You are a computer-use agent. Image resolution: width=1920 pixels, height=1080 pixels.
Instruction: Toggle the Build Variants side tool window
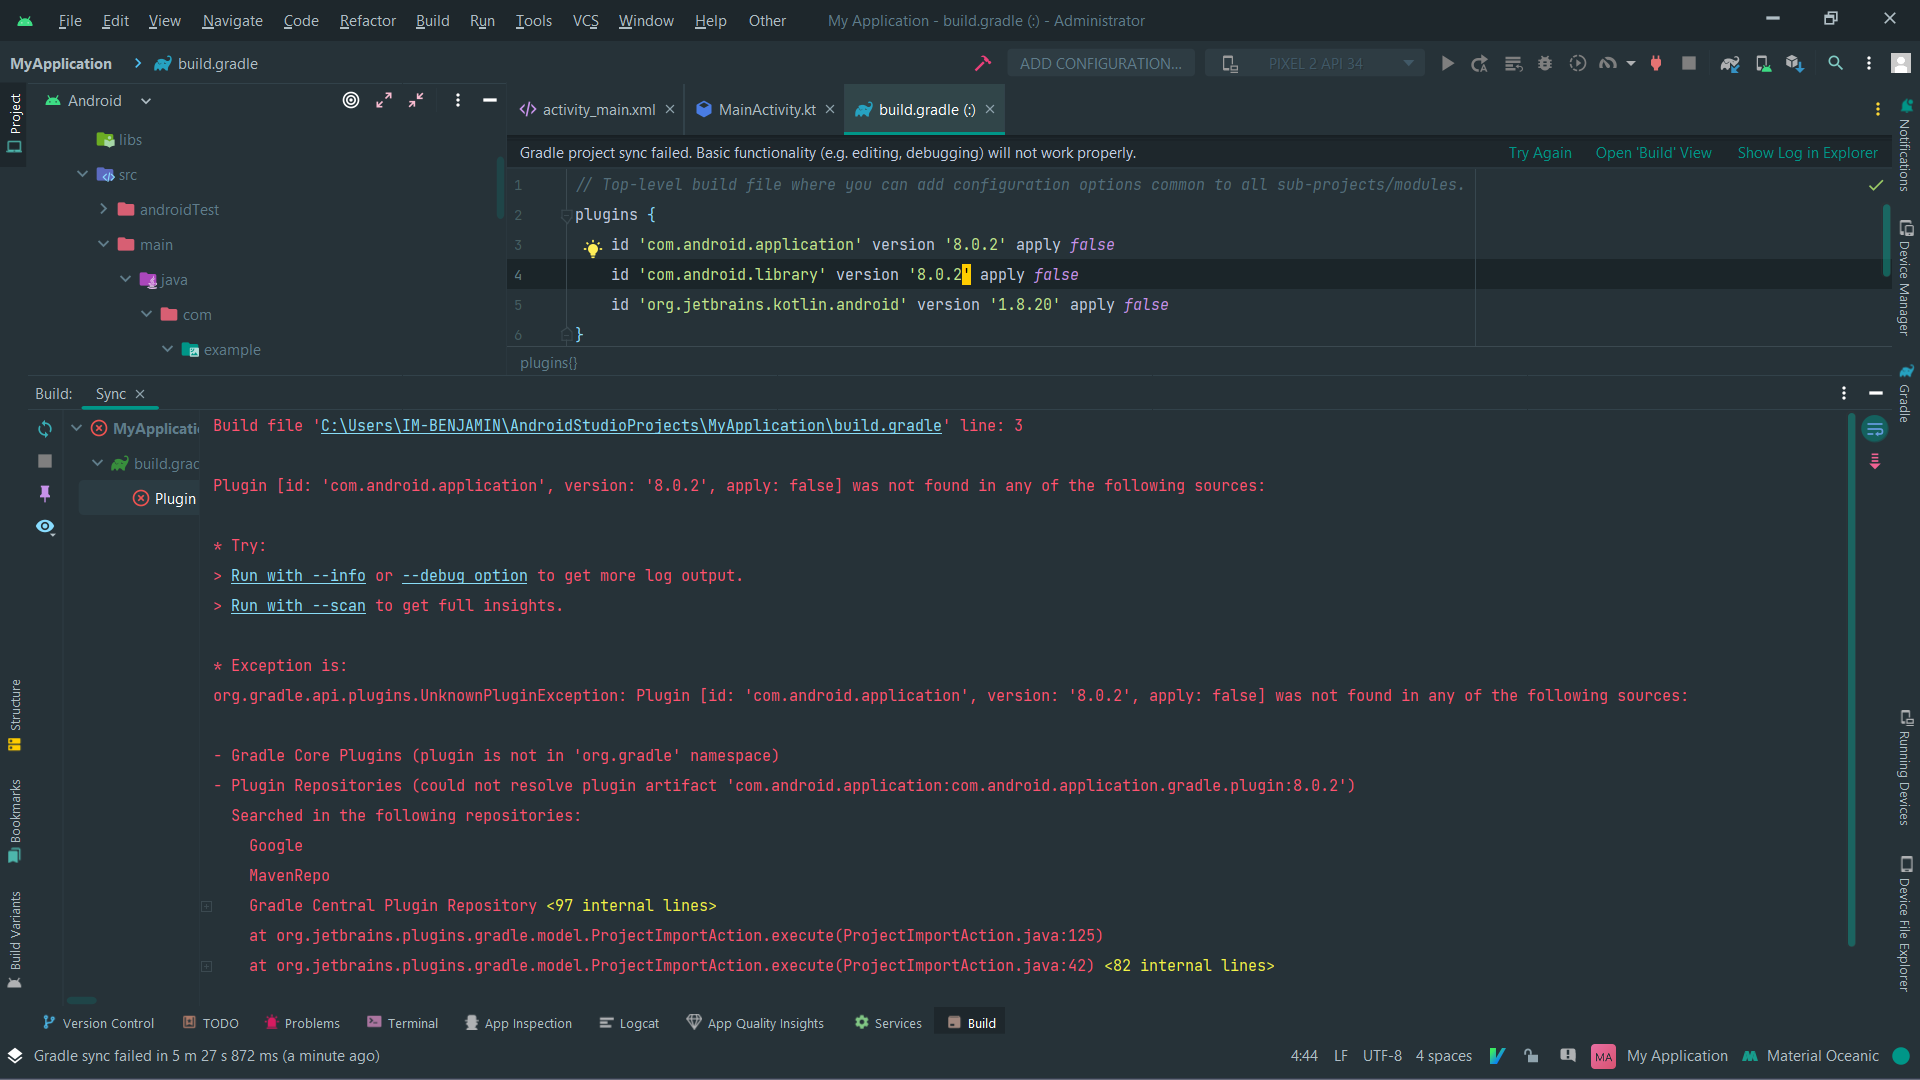pos(14,940)
